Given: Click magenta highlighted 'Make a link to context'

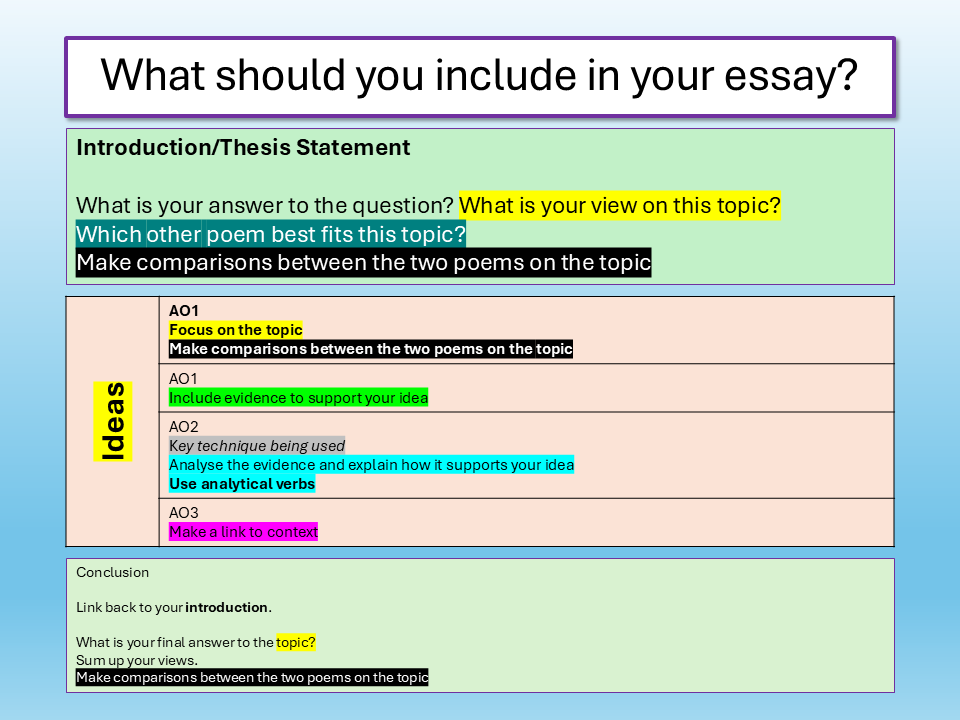Looking at the screenshot, I should (x=243, y=532).
